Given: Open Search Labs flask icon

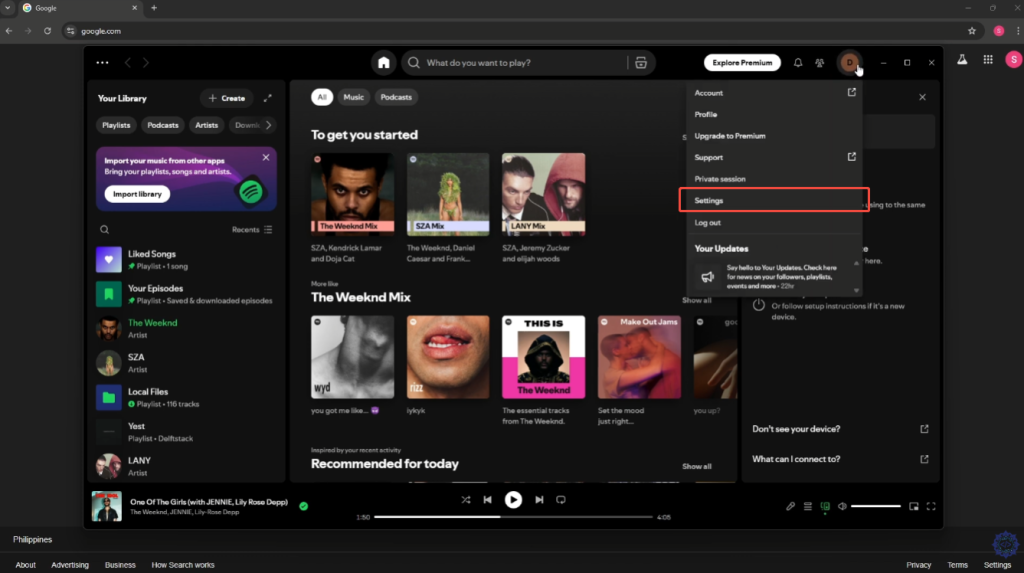Looking at the screenshot, I should click(962, 59).
